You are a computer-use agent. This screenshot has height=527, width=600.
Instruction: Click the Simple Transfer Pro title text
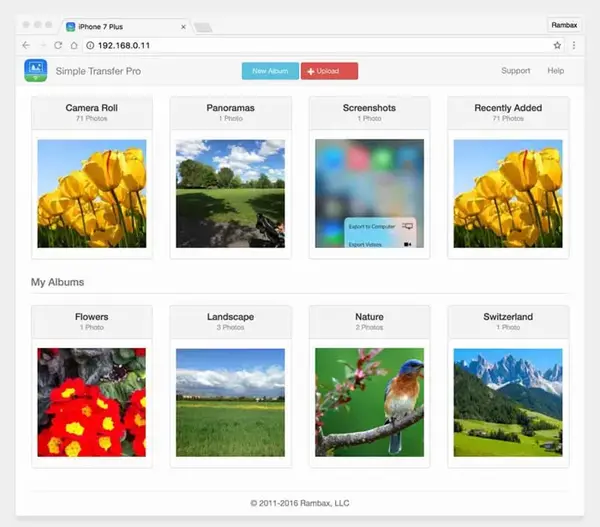tap(98, 71)
